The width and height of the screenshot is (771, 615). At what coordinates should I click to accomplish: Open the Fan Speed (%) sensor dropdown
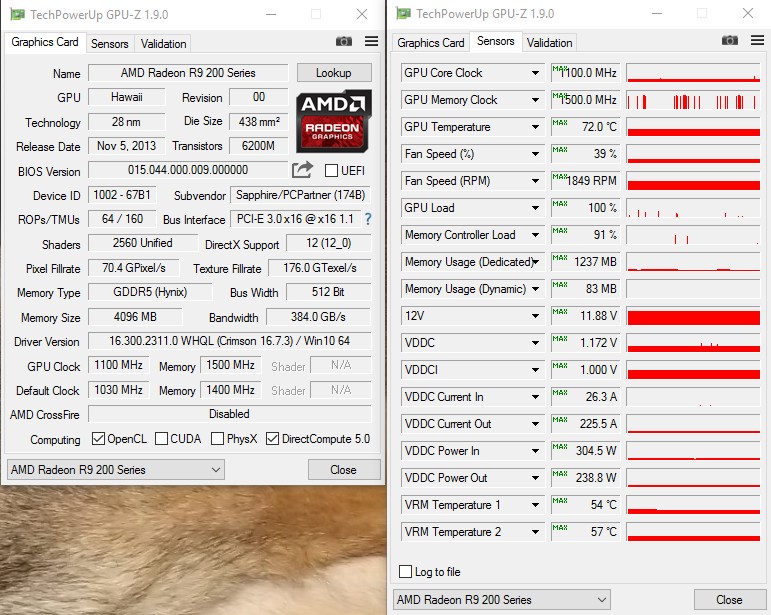click(x=535, y=154)
